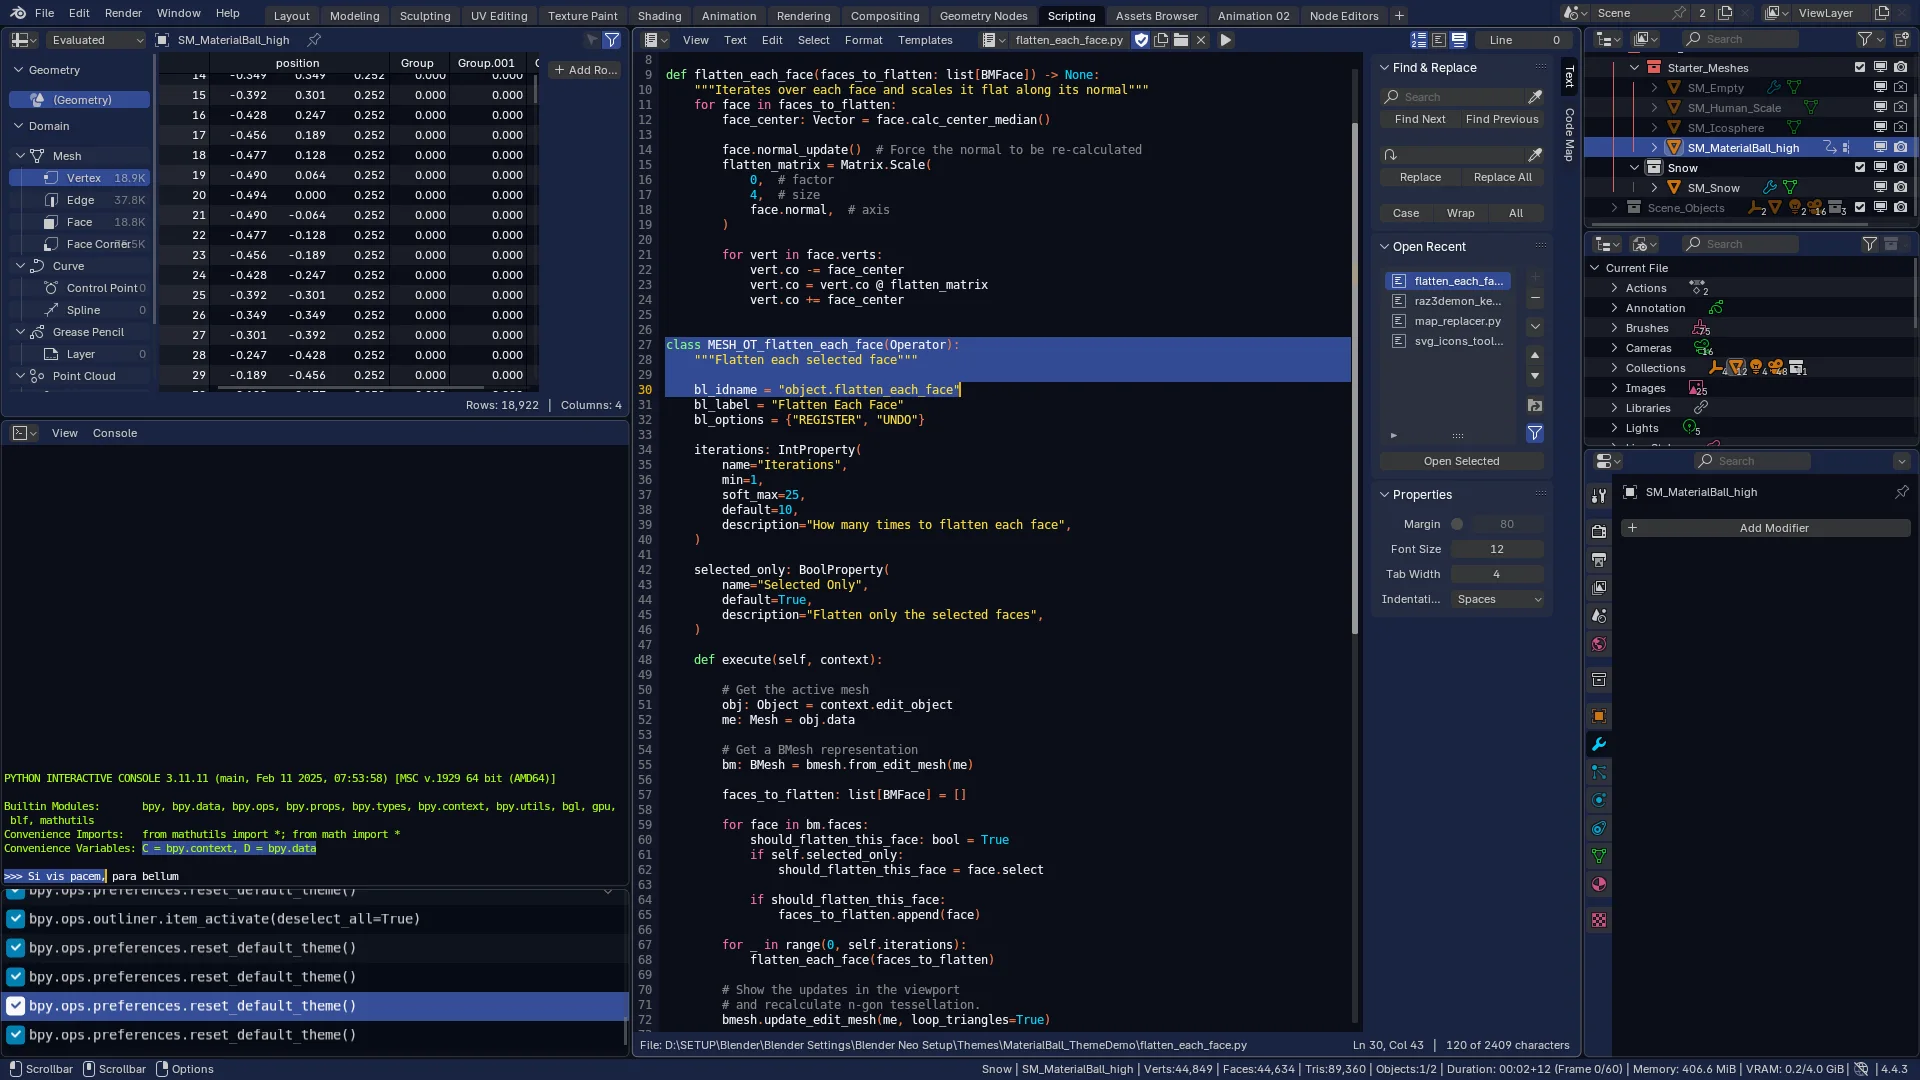The height and width of the screenshot is (1080, 1920).
Task: Select the Edge domain in spreadsheet
Action: pos(80,200)
